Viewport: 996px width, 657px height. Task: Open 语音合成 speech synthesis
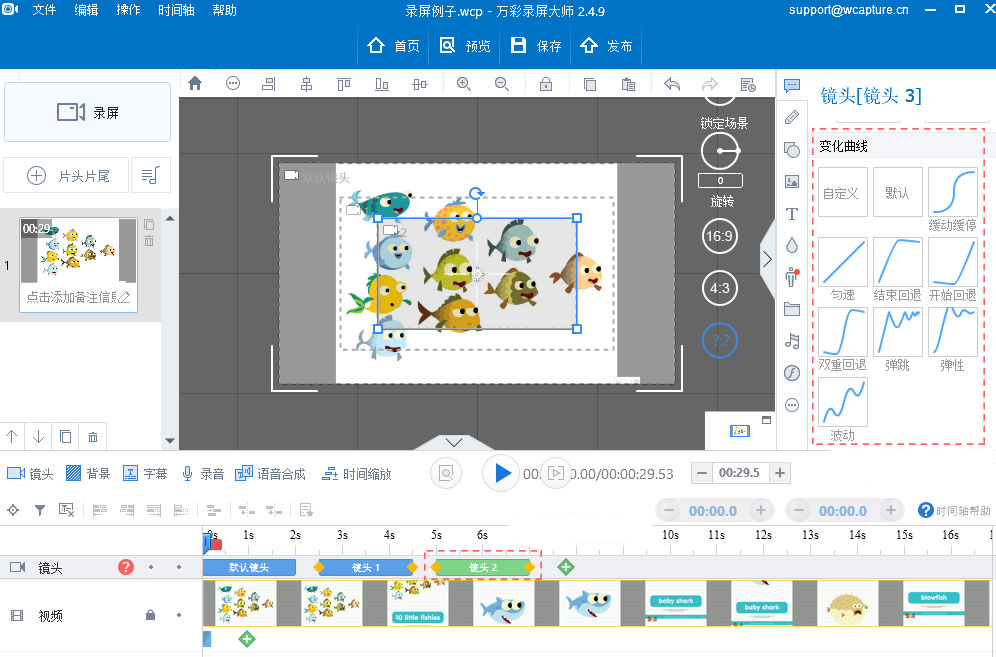coord(270,474)
